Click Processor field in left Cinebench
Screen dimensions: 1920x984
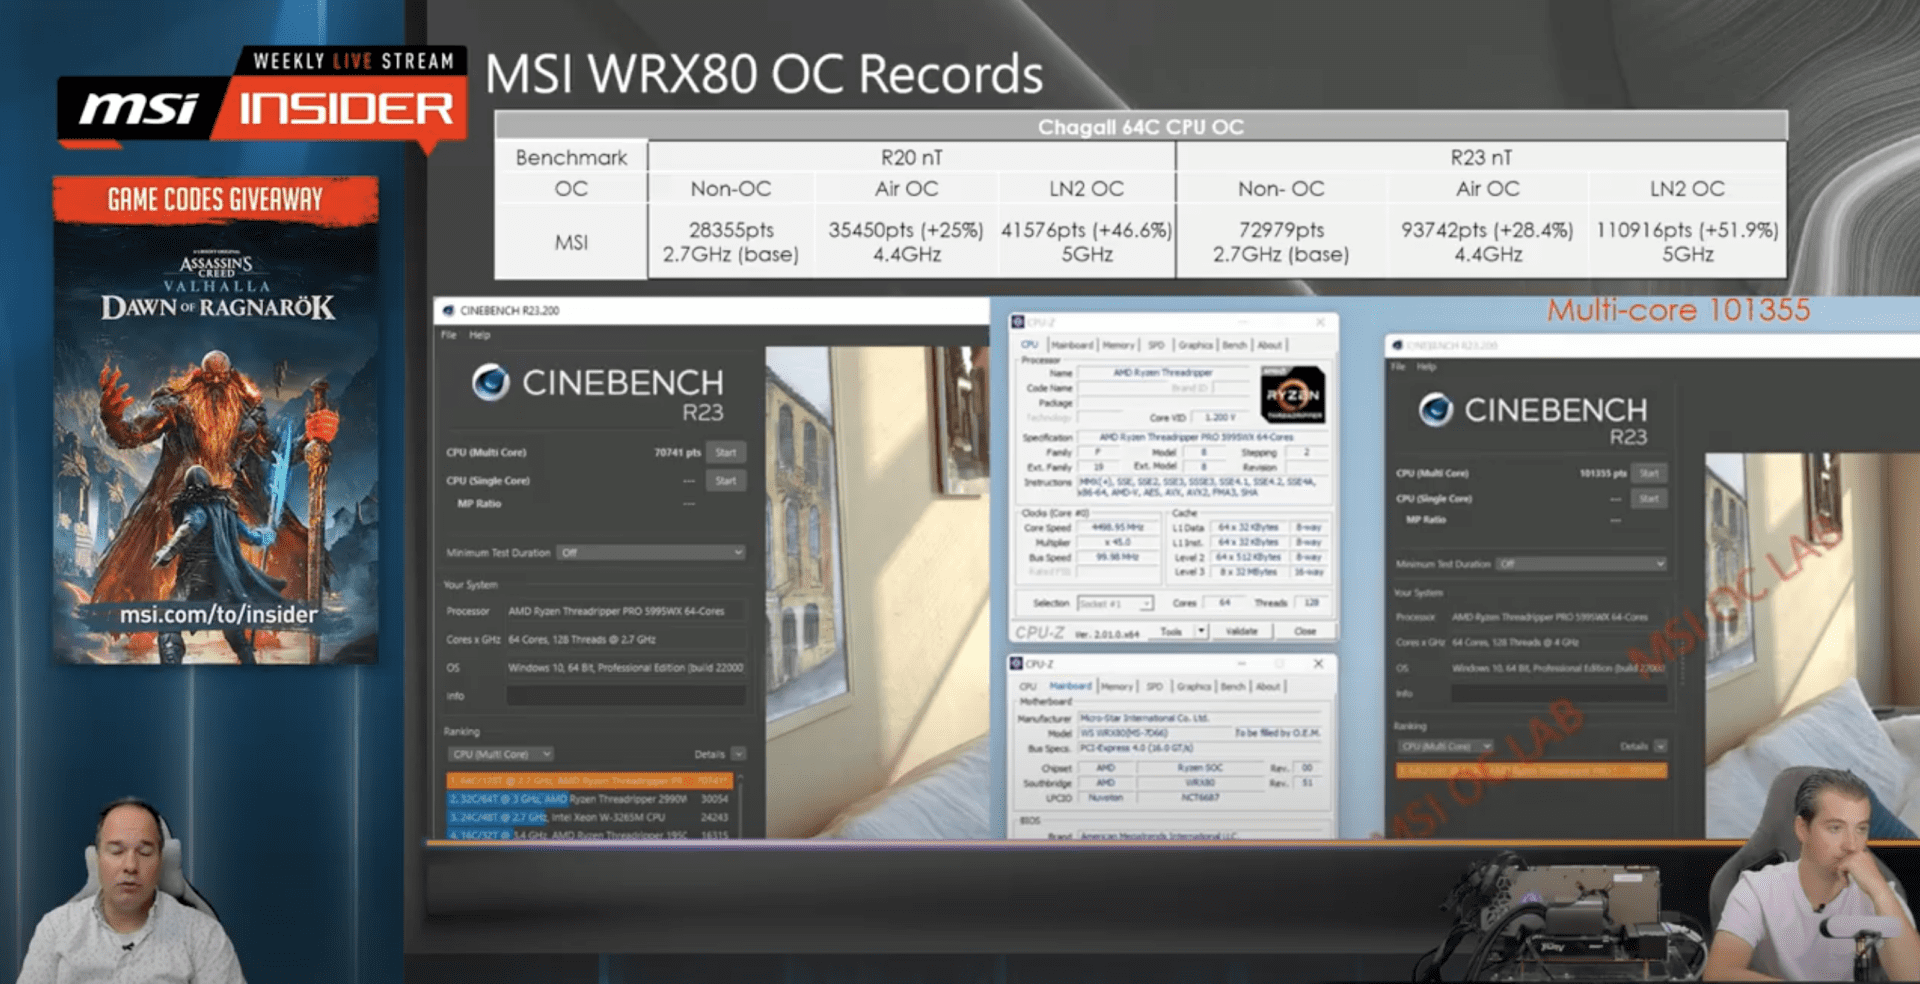tap(626, 611)
